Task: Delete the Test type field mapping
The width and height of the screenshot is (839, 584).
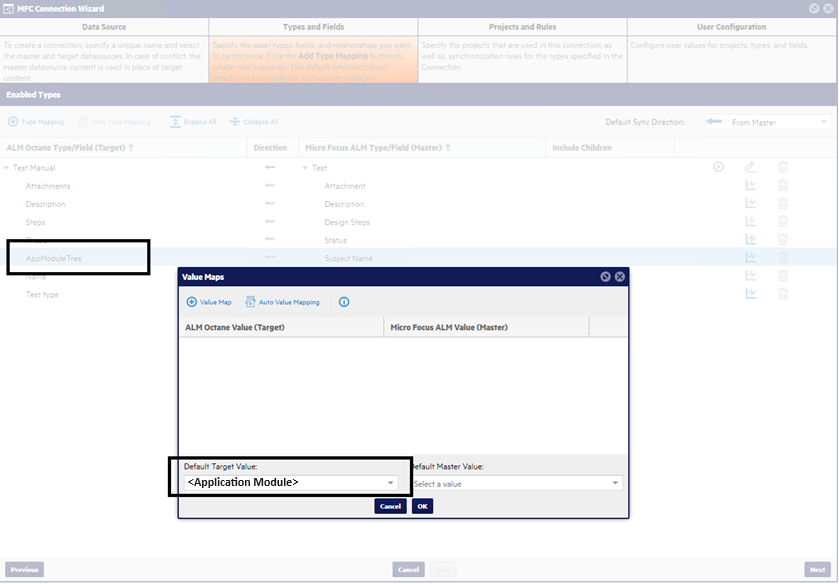Action: click(x=783, y=293)
